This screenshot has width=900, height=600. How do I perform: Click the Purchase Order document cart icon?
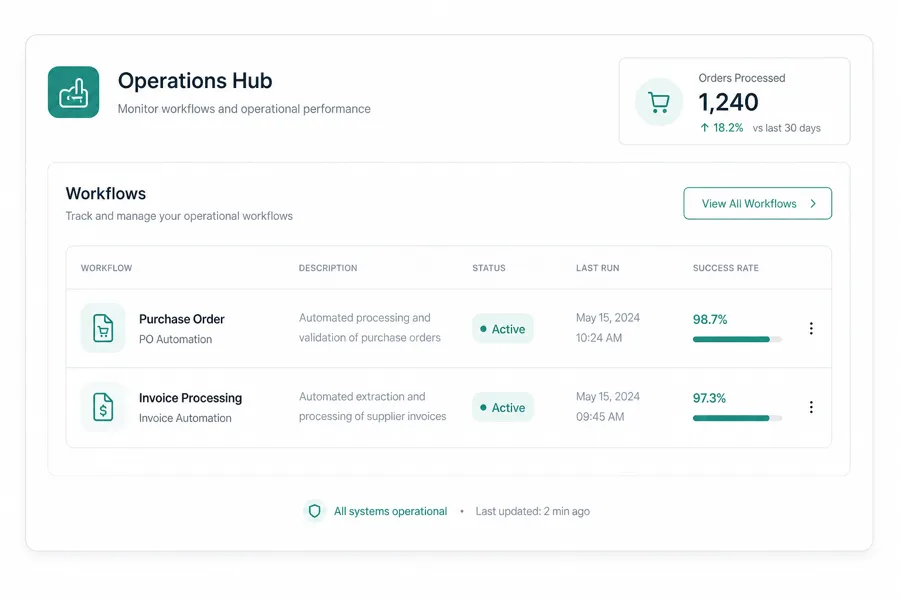pos(103,328)
